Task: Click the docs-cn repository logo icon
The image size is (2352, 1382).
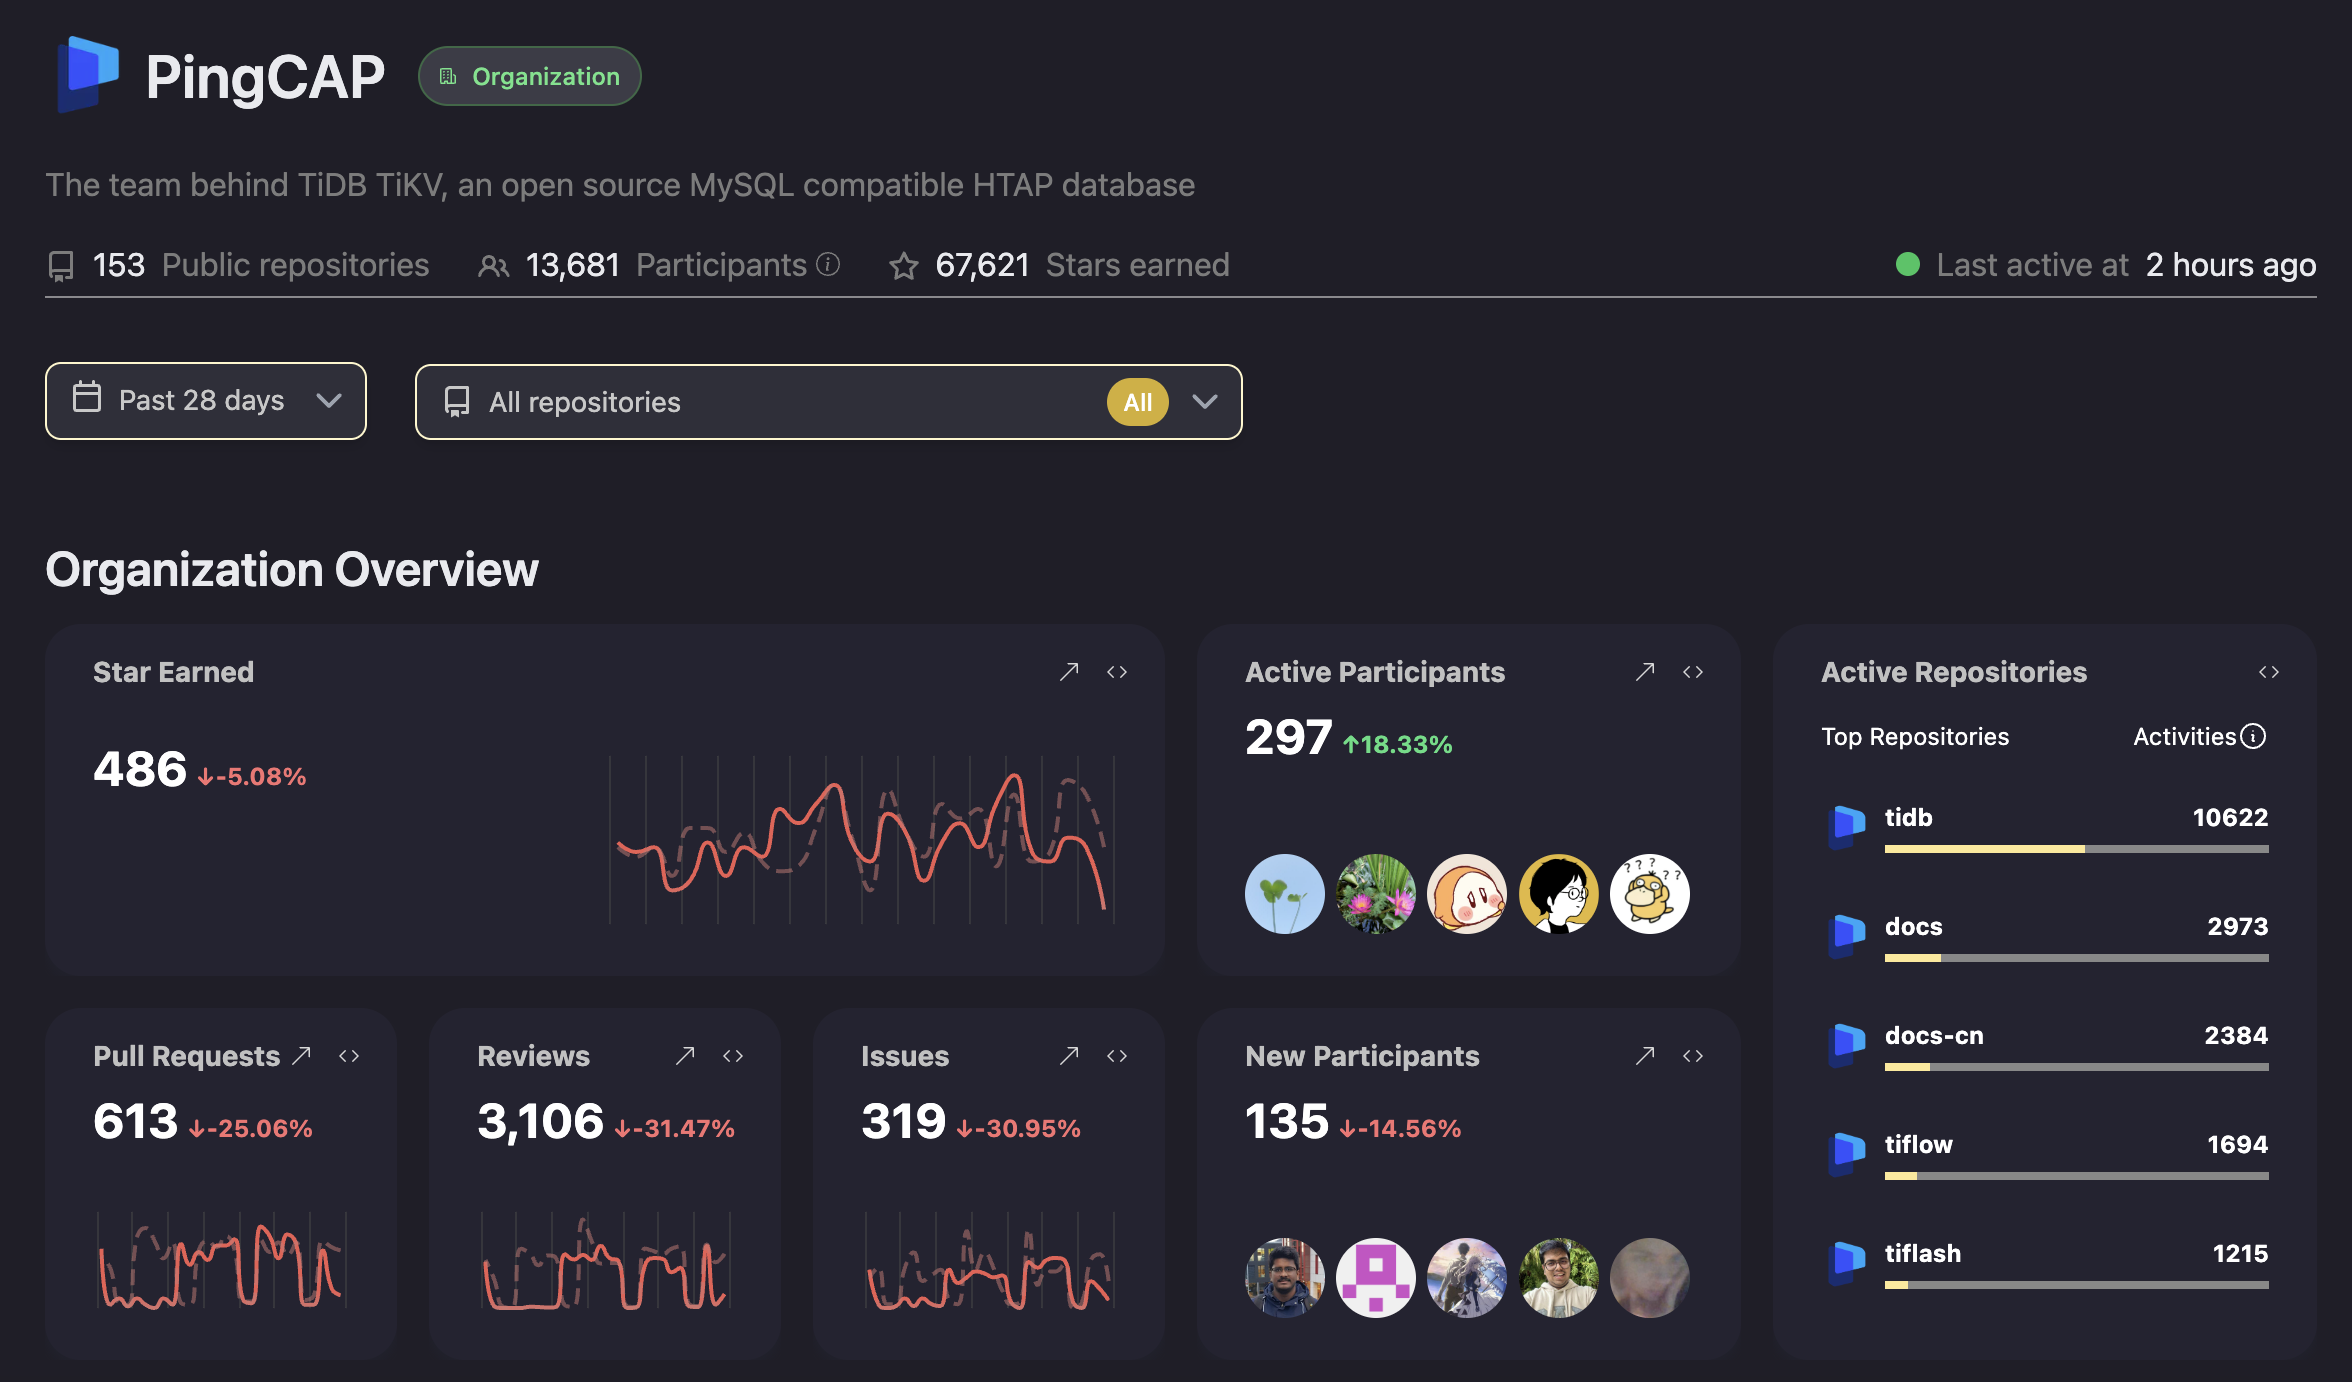Action: tap(1847, 1044)
